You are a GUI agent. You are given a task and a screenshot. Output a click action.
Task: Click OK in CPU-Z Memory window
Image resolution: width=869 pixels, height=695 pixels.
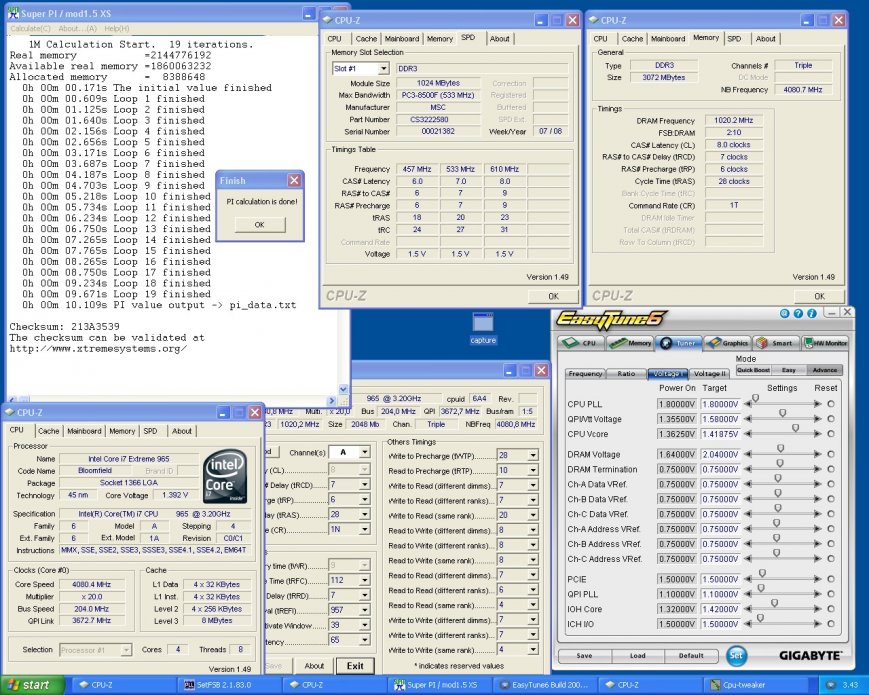coord(820,296)
